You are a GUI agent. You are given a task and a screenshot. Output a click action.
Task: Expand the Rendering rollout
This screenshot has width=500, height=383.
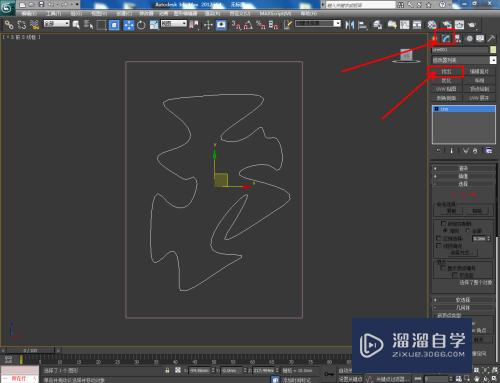463,168
